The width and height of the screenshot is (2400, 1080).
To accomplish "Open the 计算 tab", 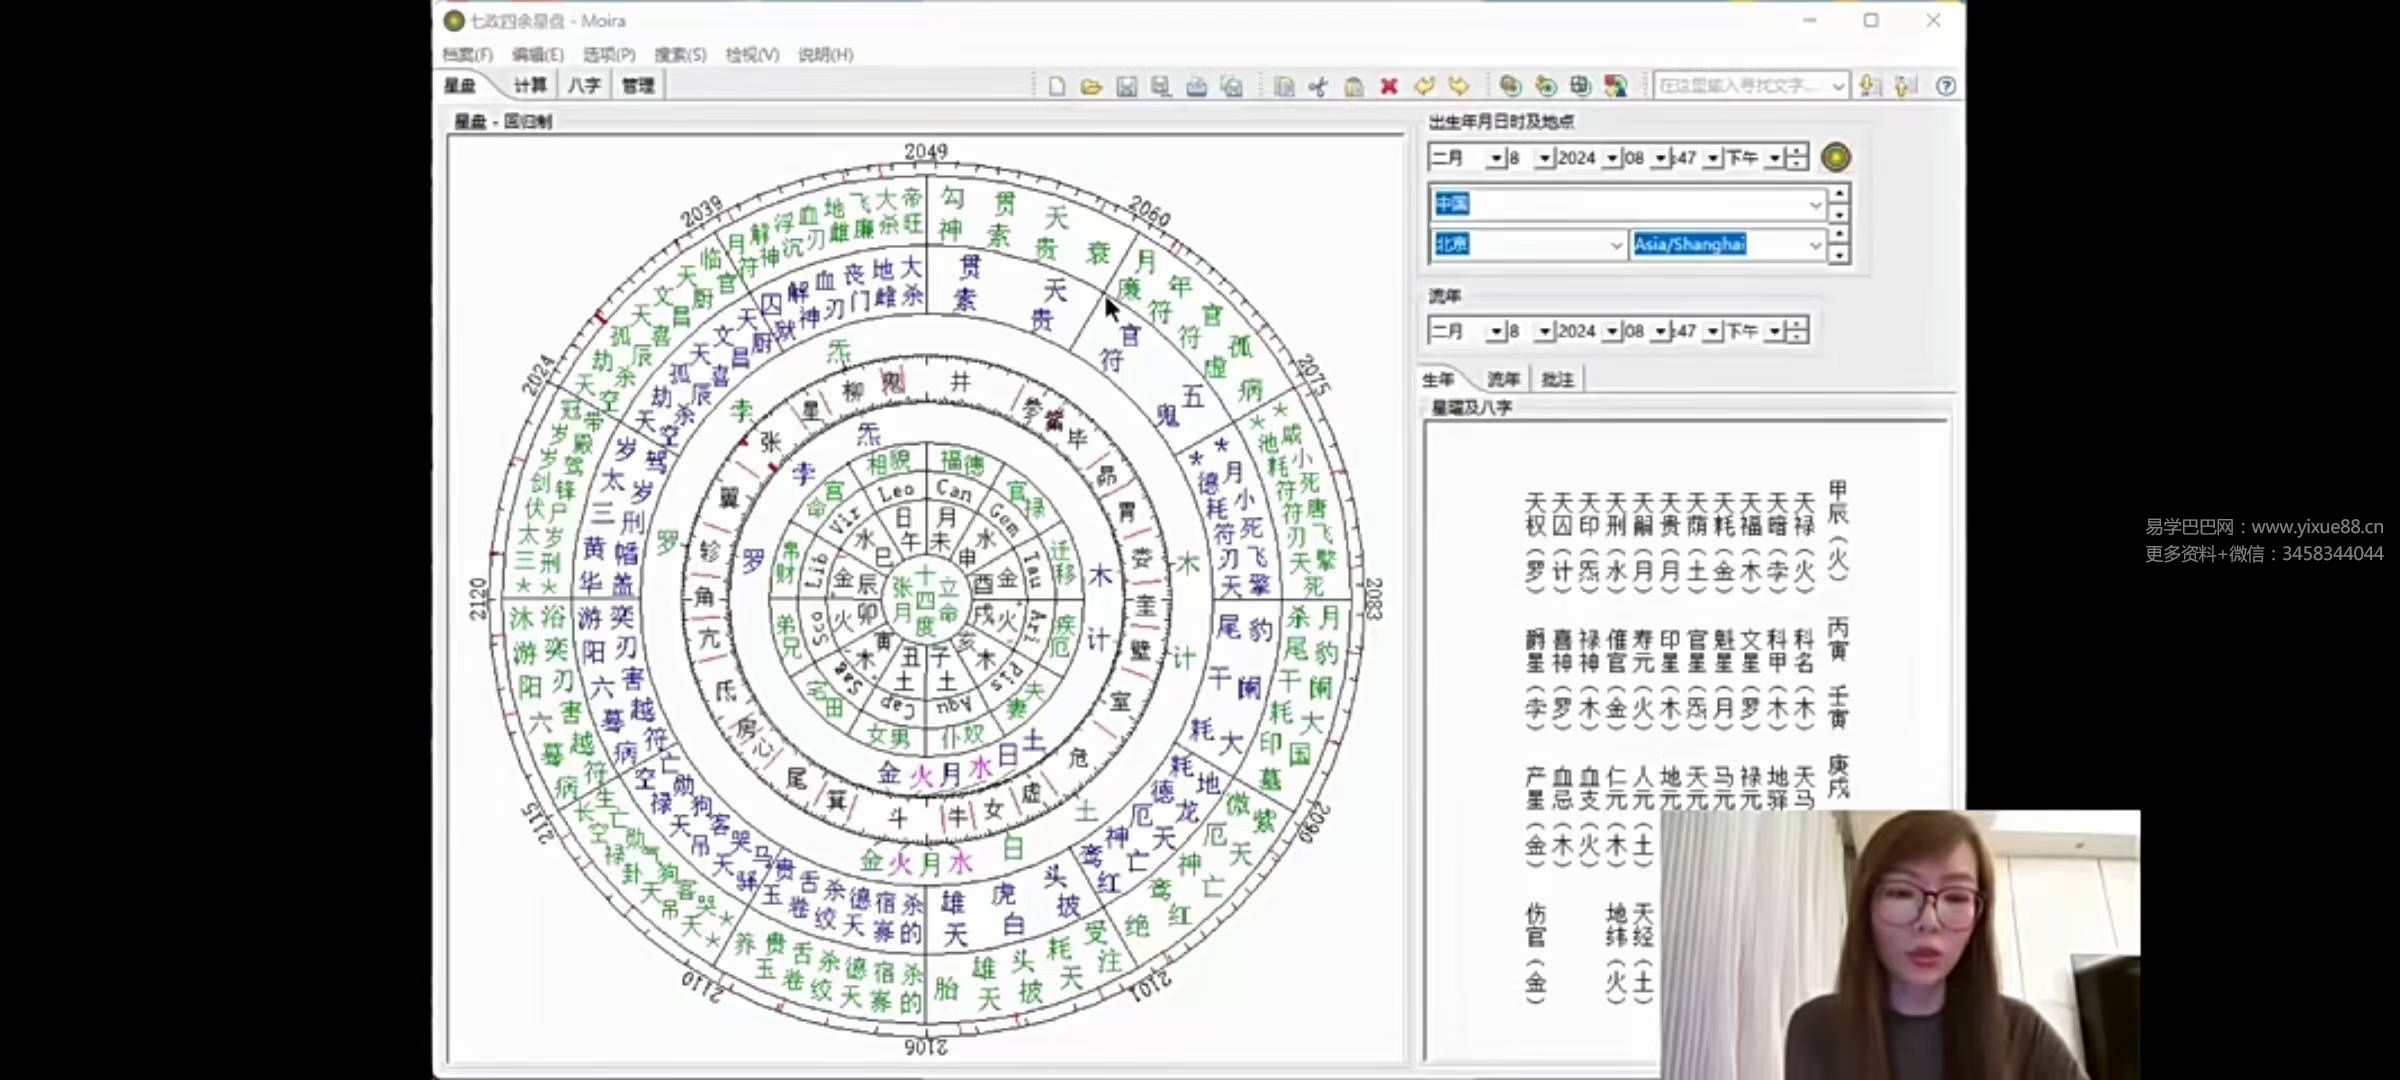I will 530,86.
